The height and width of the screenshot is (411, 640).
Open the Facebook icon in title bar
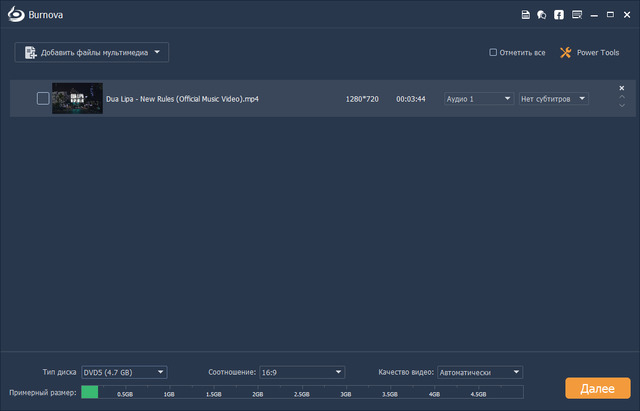point(558,15)
